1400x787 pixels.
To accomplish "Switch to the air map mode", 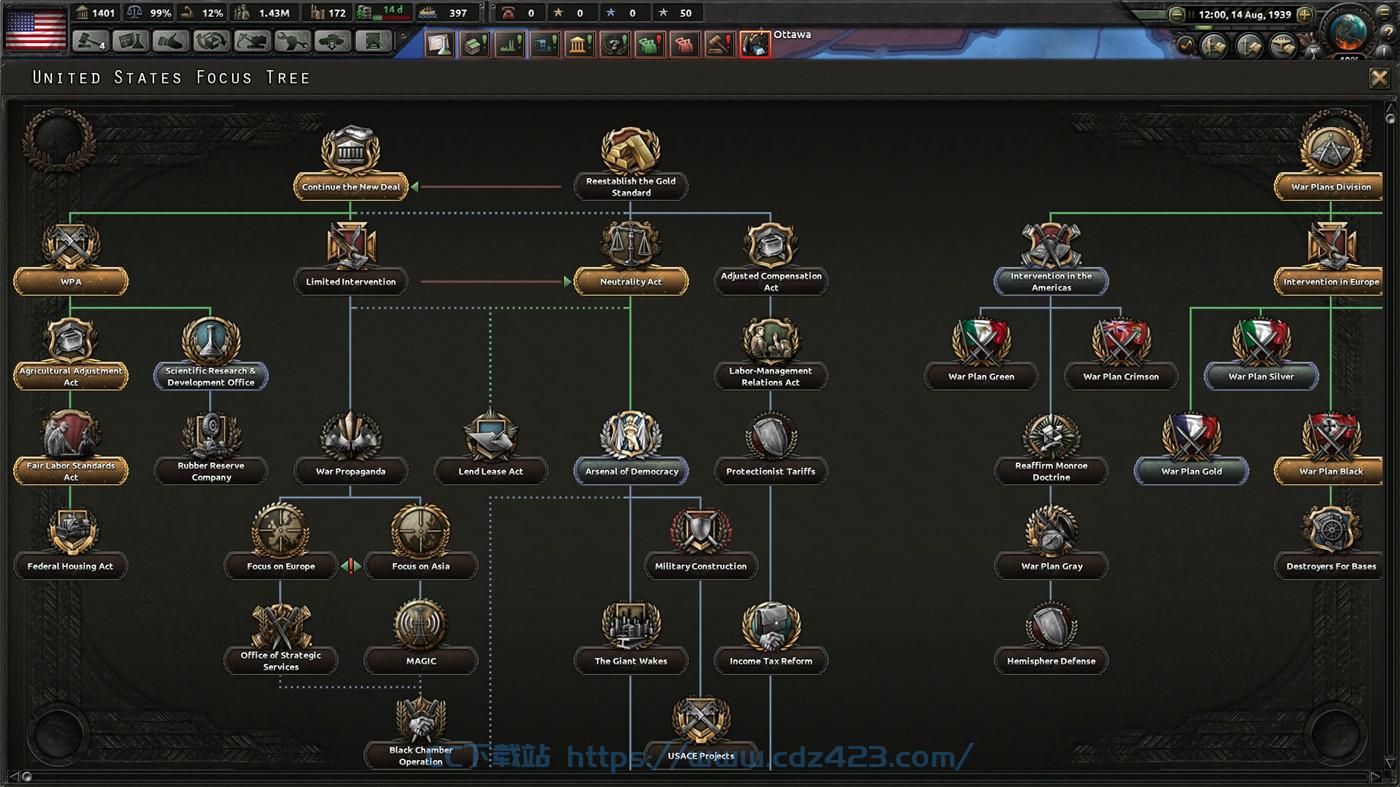I will (x=1284, y=45).
